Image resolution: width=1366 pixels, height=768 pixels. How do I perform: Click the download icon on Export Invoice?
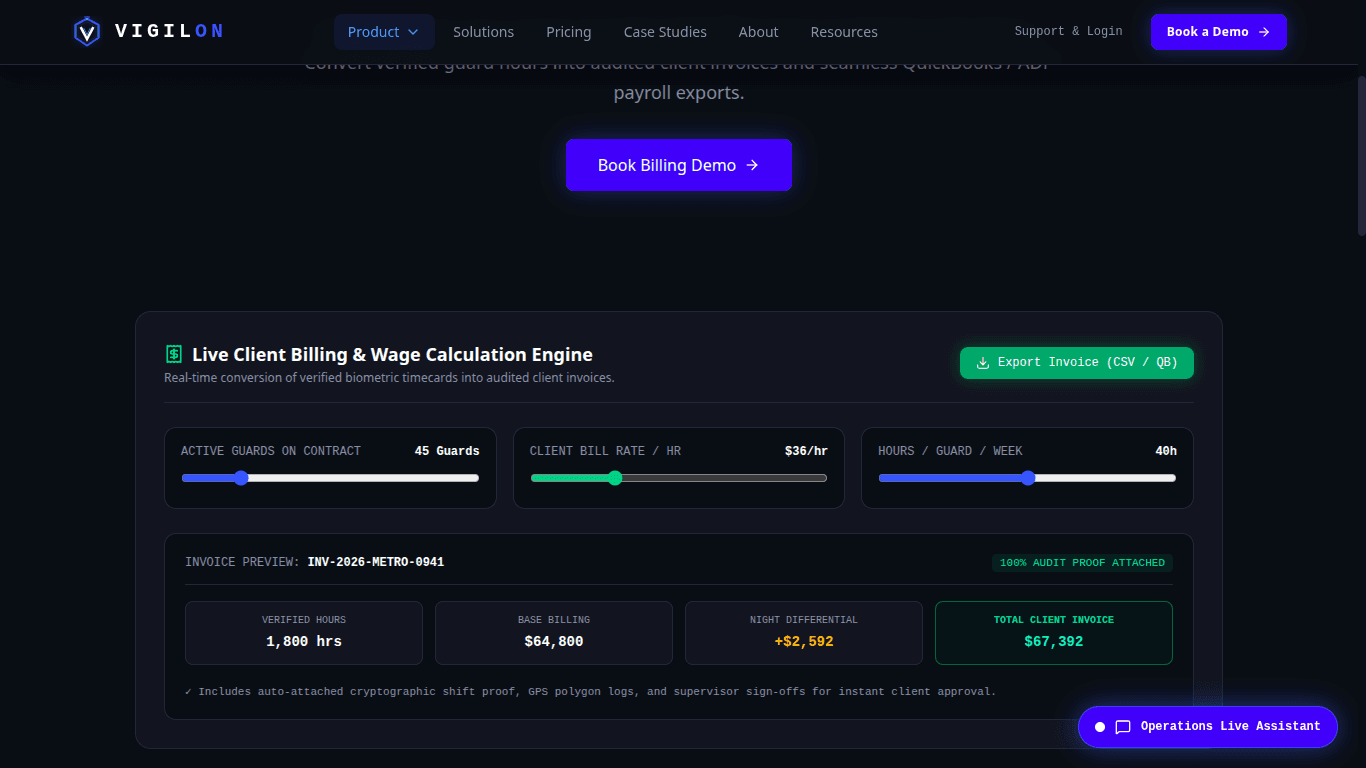[983, 363]
